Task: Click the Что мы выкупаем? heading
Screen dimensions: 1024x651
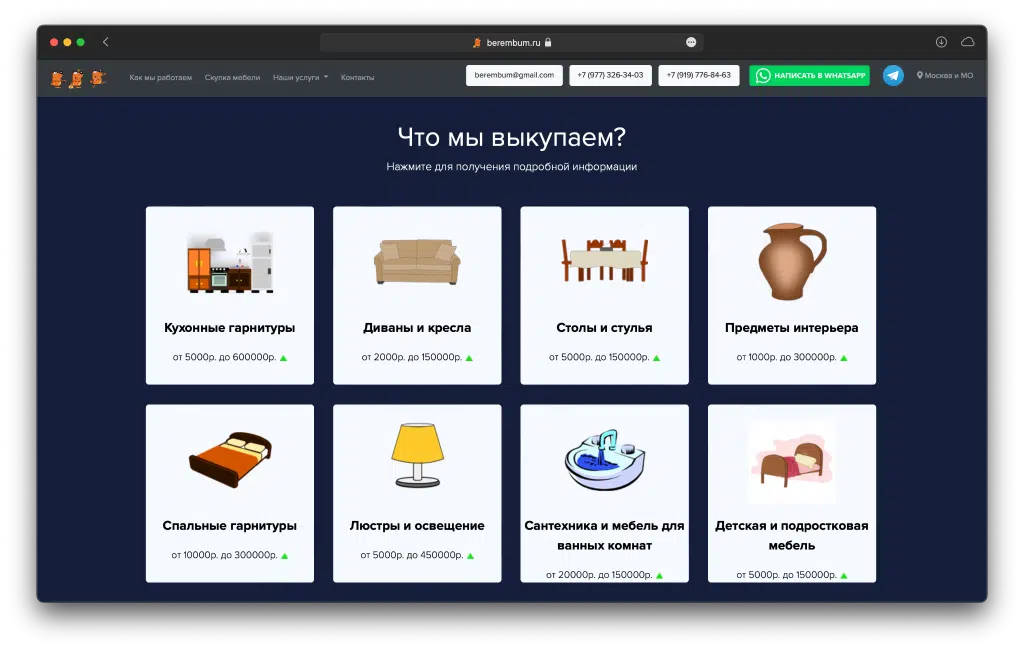Action: [x=512, y=137]
